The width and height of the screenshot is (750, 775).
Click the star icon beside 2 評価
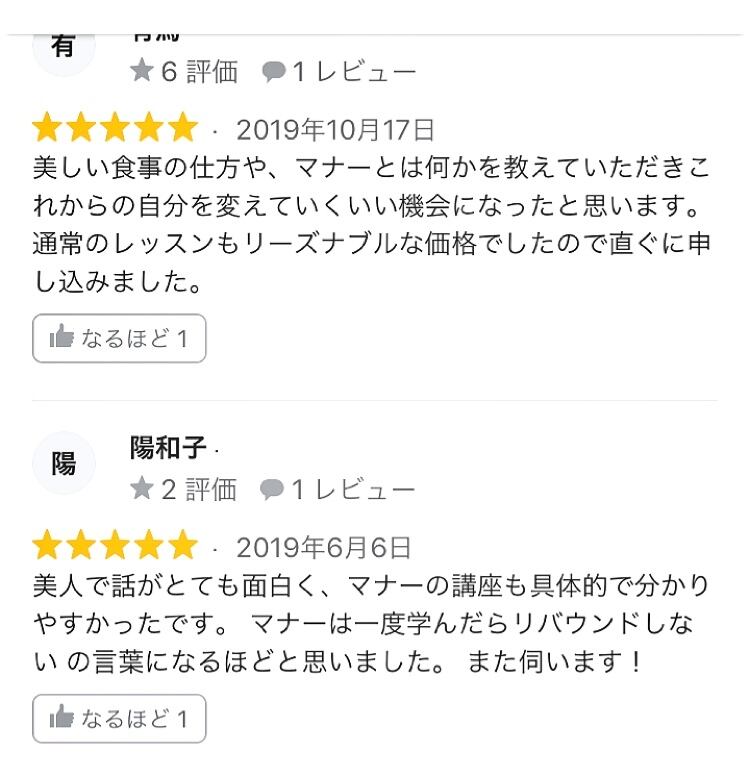click(x=142, y=489)
